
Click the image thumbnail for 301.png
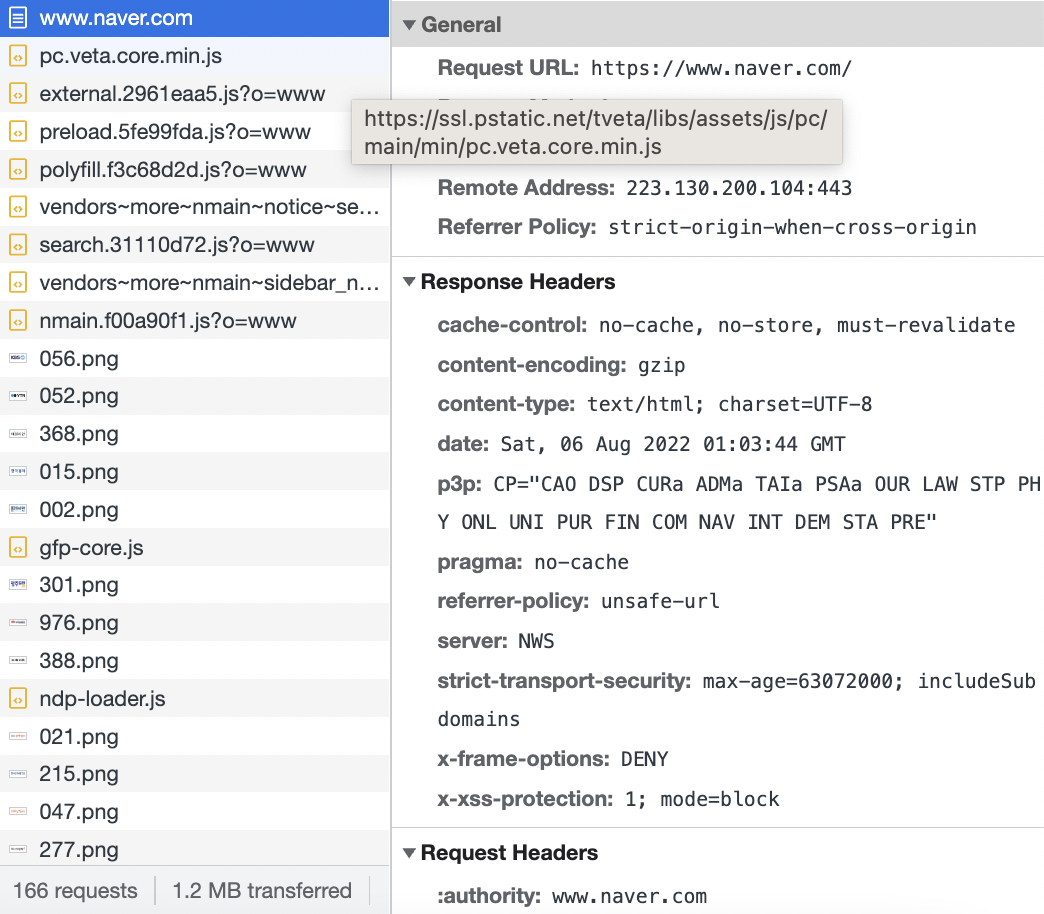(x=18, y=584)
